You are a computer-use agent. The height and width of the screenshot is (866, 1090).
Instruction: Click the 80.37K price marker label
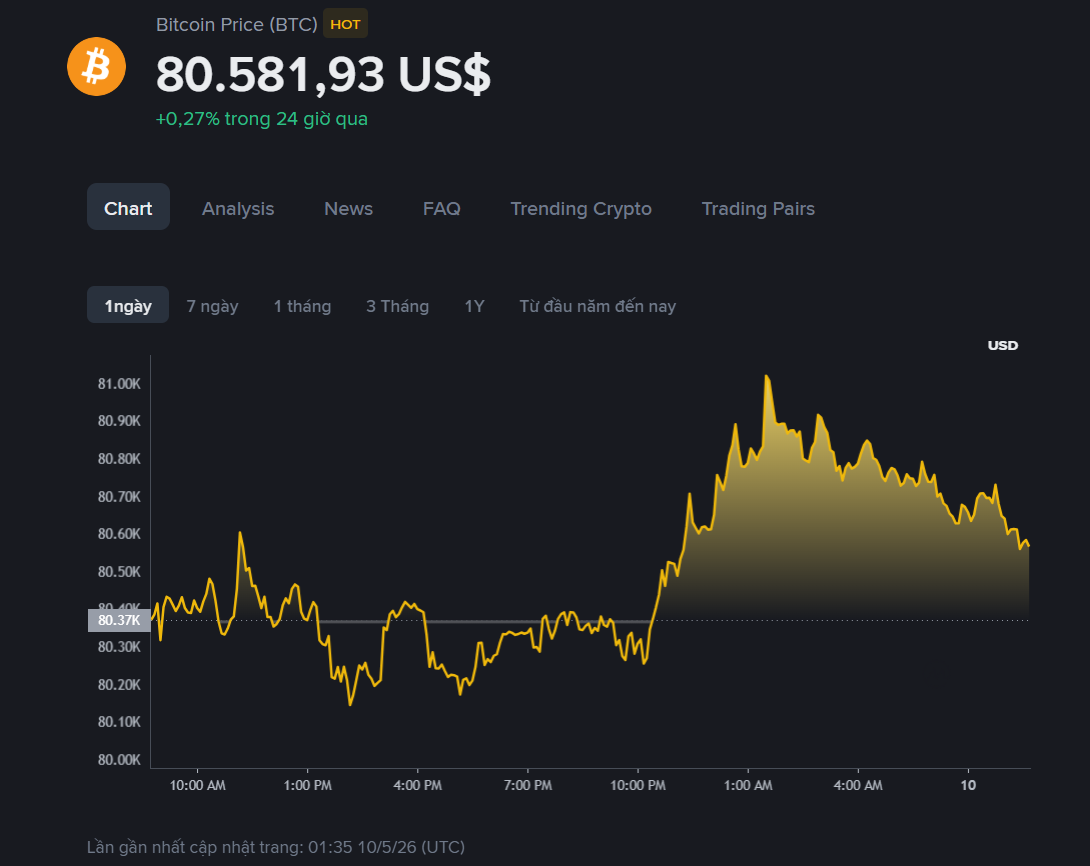(x=120, y=620)
